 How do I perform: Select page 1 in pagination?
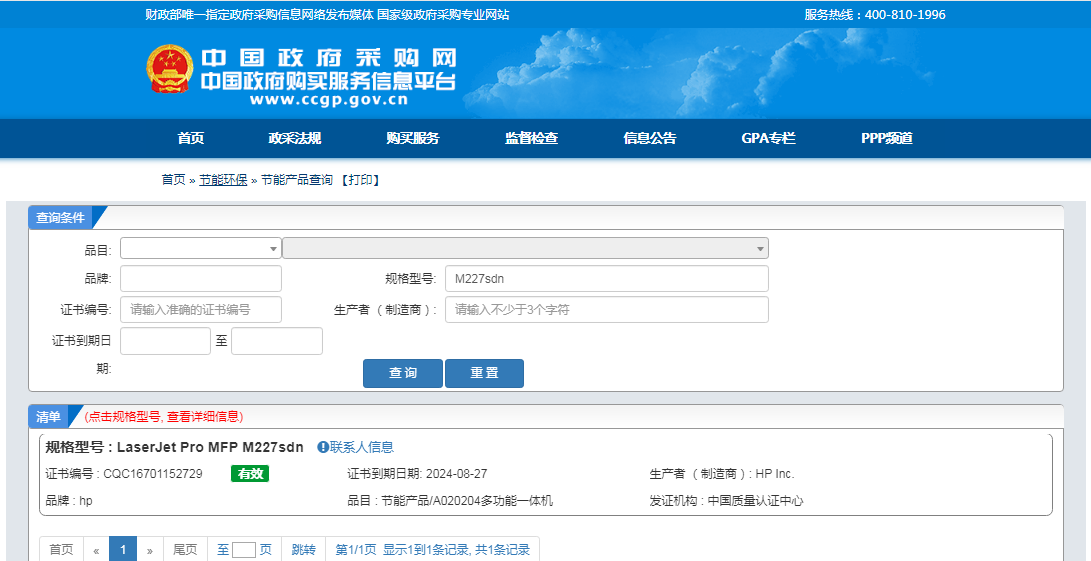click(x=123, y=550)
